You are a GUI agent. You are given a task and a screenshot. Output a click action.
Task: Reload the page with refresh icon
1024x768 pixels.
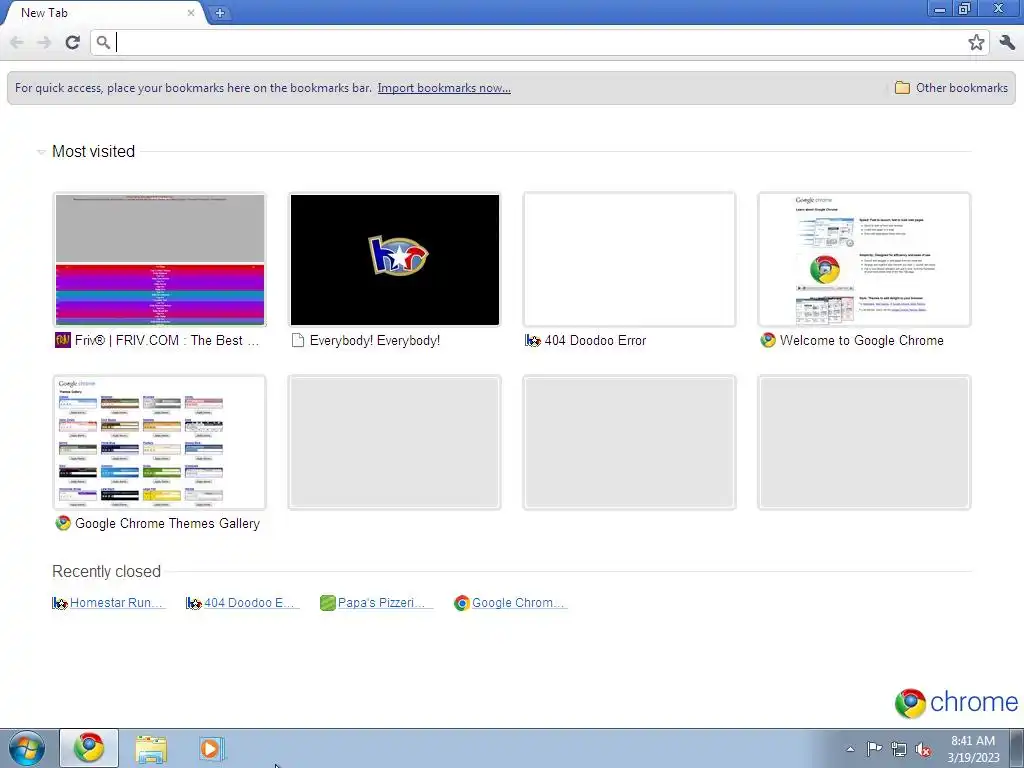click(72, 42)
